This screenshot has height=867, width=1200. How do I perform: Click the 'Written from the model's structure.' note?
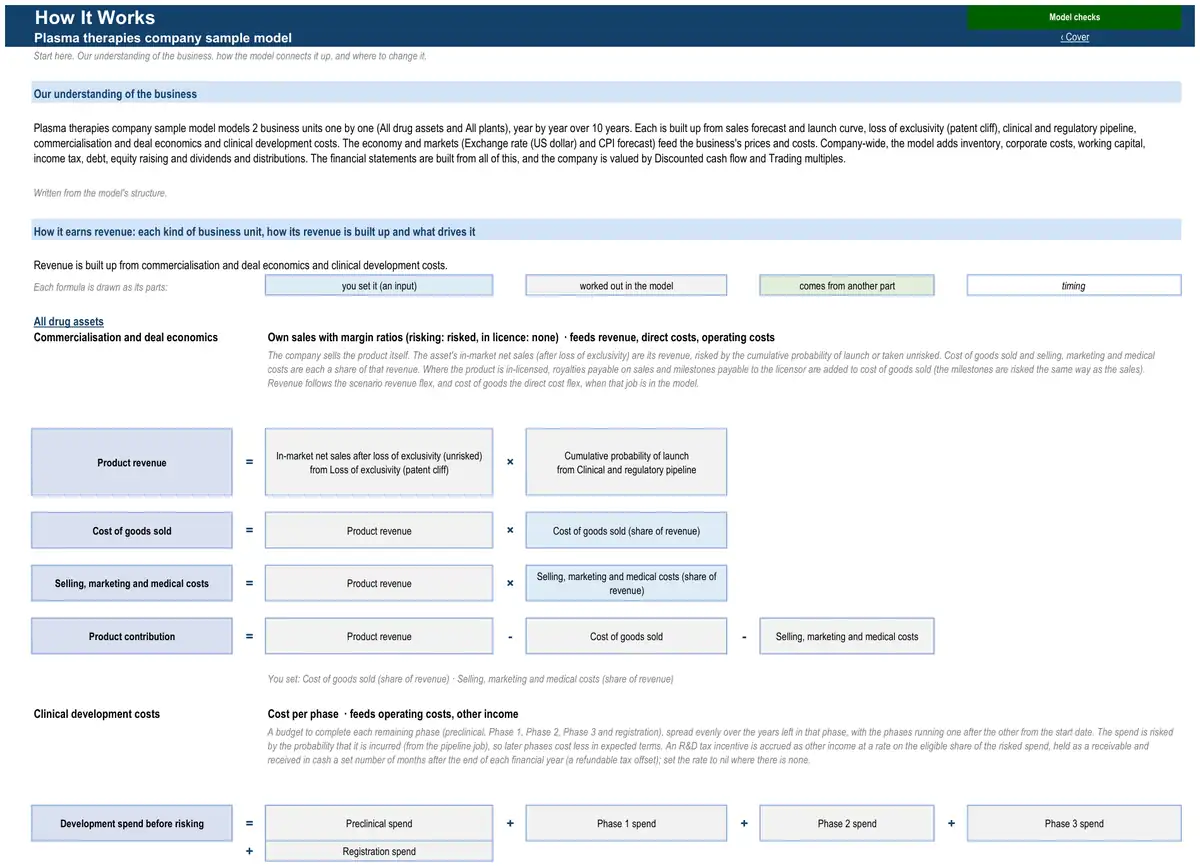click(x=100, y=193)
